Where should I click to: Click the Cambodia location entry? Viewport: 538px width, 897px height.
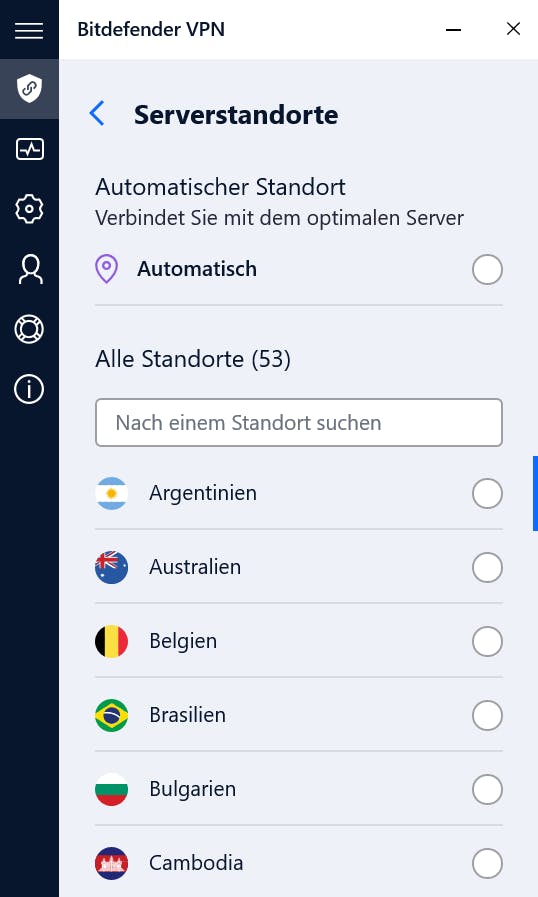[298, 863]
